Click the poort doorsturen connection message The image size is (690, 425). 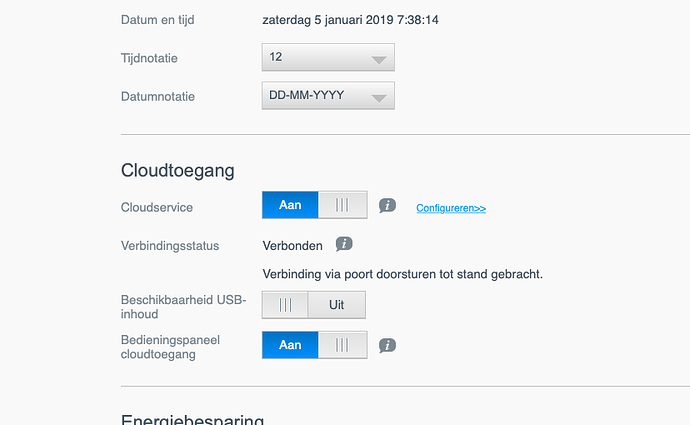pos(402,274)
